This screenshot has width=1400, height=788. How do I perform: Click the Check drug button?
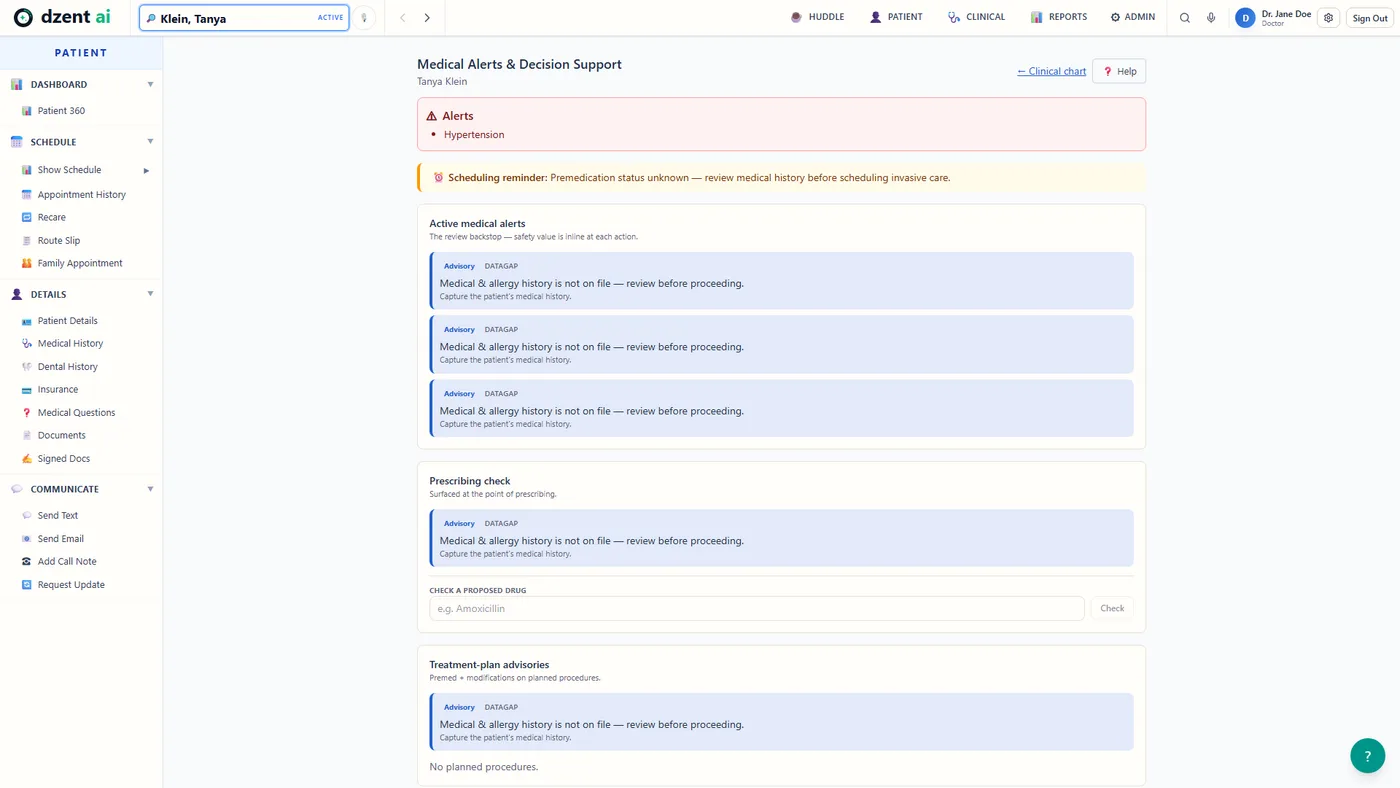pyautogui.click(x=1112, y=609)
